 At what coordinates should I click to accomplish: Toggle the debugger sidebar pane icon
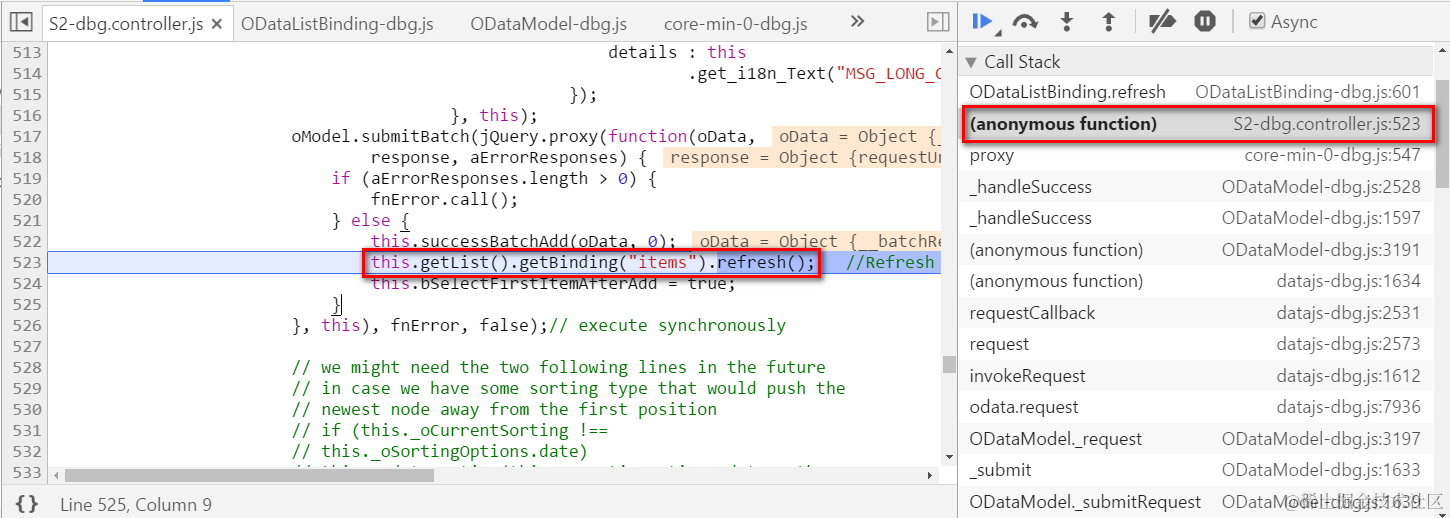coord(937,21)
